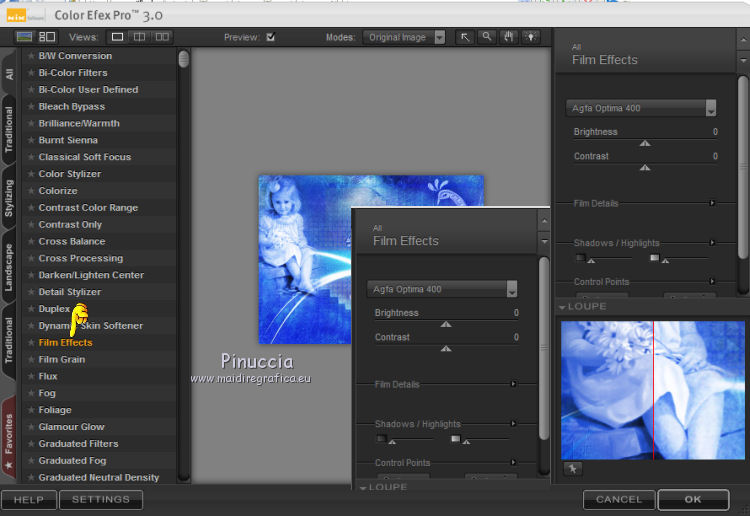Click the highlights protection icon in right panel
The height and width of the screenshot is (516, 750).
[654, 258]
